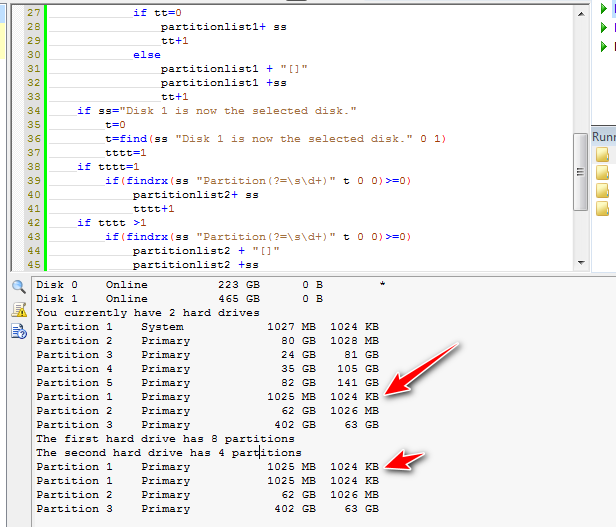The image size is (616, 527).
Task: Click the topmost green triangle in right panel
Action: (x=604, y=8)
